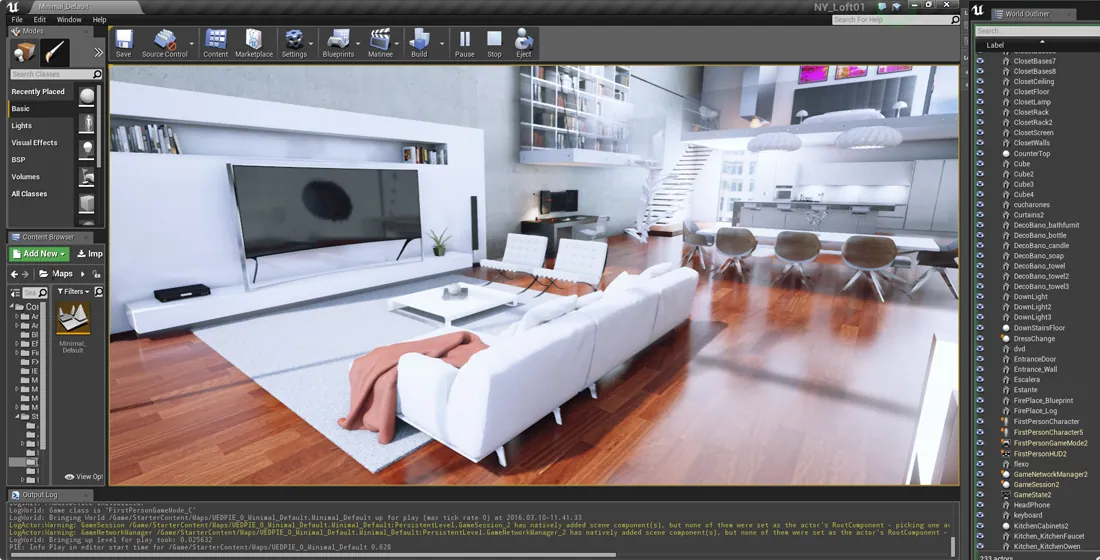Click the Unreal logo above World Outliner

(x=978, y=11)
